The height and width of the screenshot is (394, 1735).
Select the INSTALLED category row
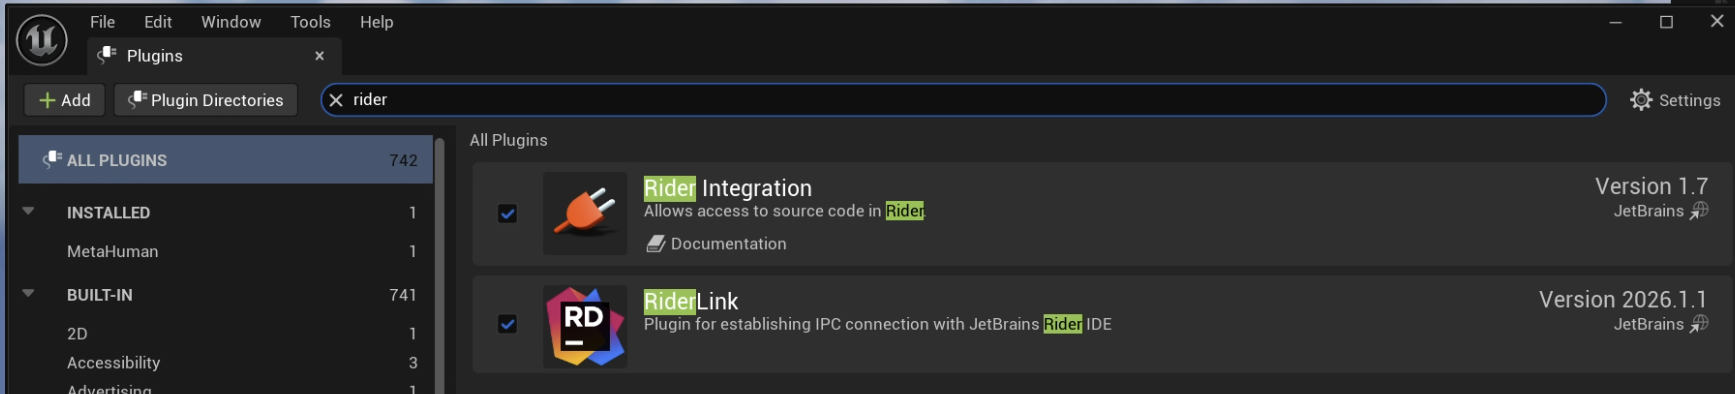coord(226,212)
